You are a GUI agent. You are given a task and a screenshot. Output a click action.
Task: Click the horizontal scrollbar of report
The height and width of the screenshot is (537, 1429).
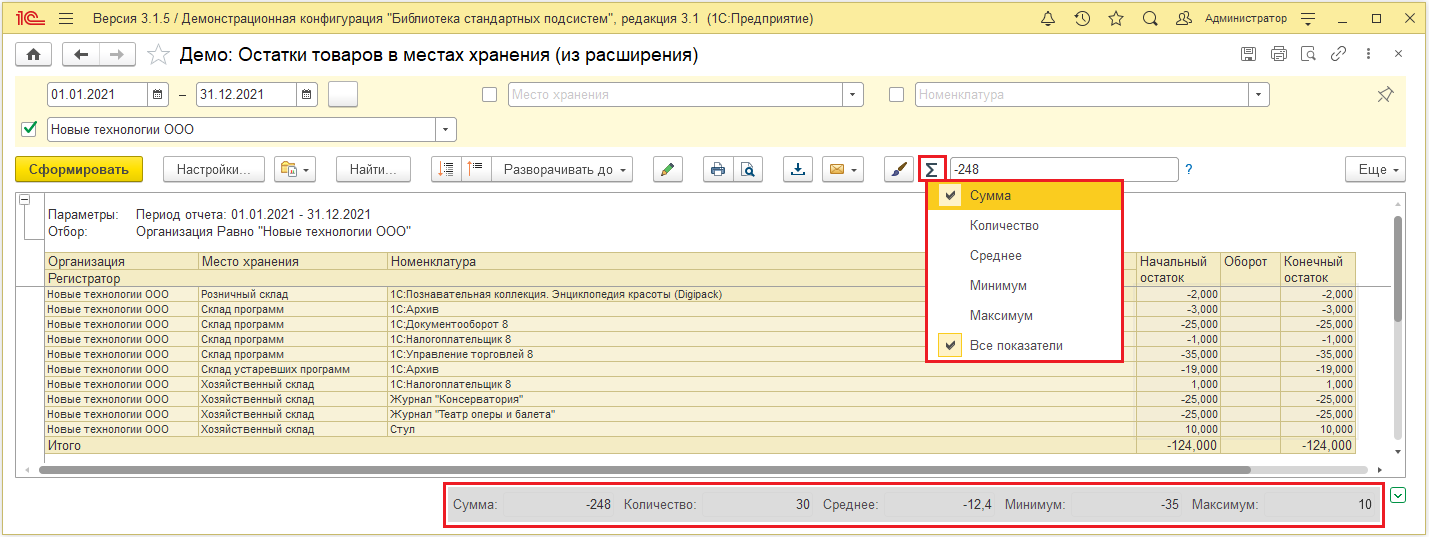[644, 469]
